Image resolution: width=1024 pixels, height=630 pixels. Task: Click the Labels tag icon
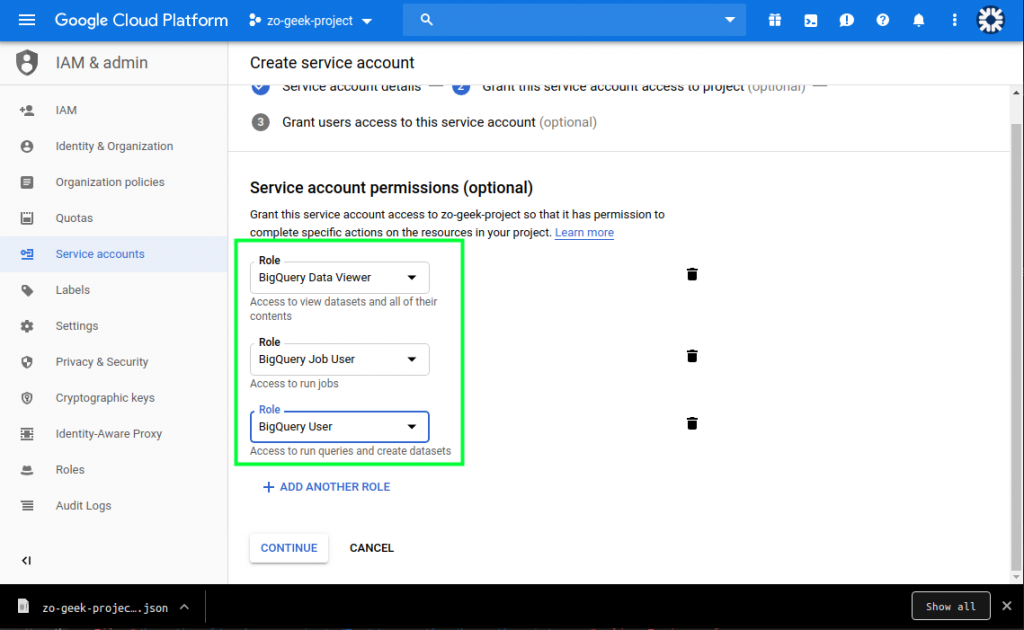[x=27, y=290]
